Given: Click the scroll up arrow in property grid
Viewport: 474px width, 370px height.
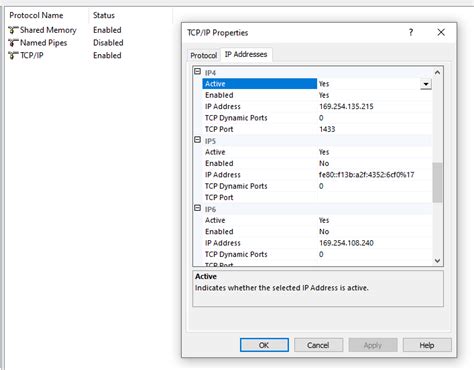Looking at the screenshot, I should [437, 72].
